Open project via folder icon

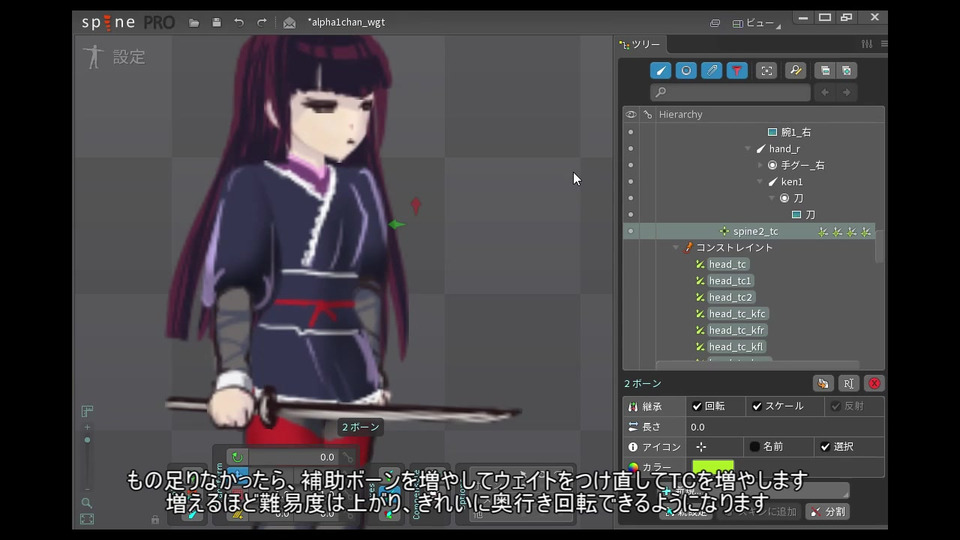[193, 23]
